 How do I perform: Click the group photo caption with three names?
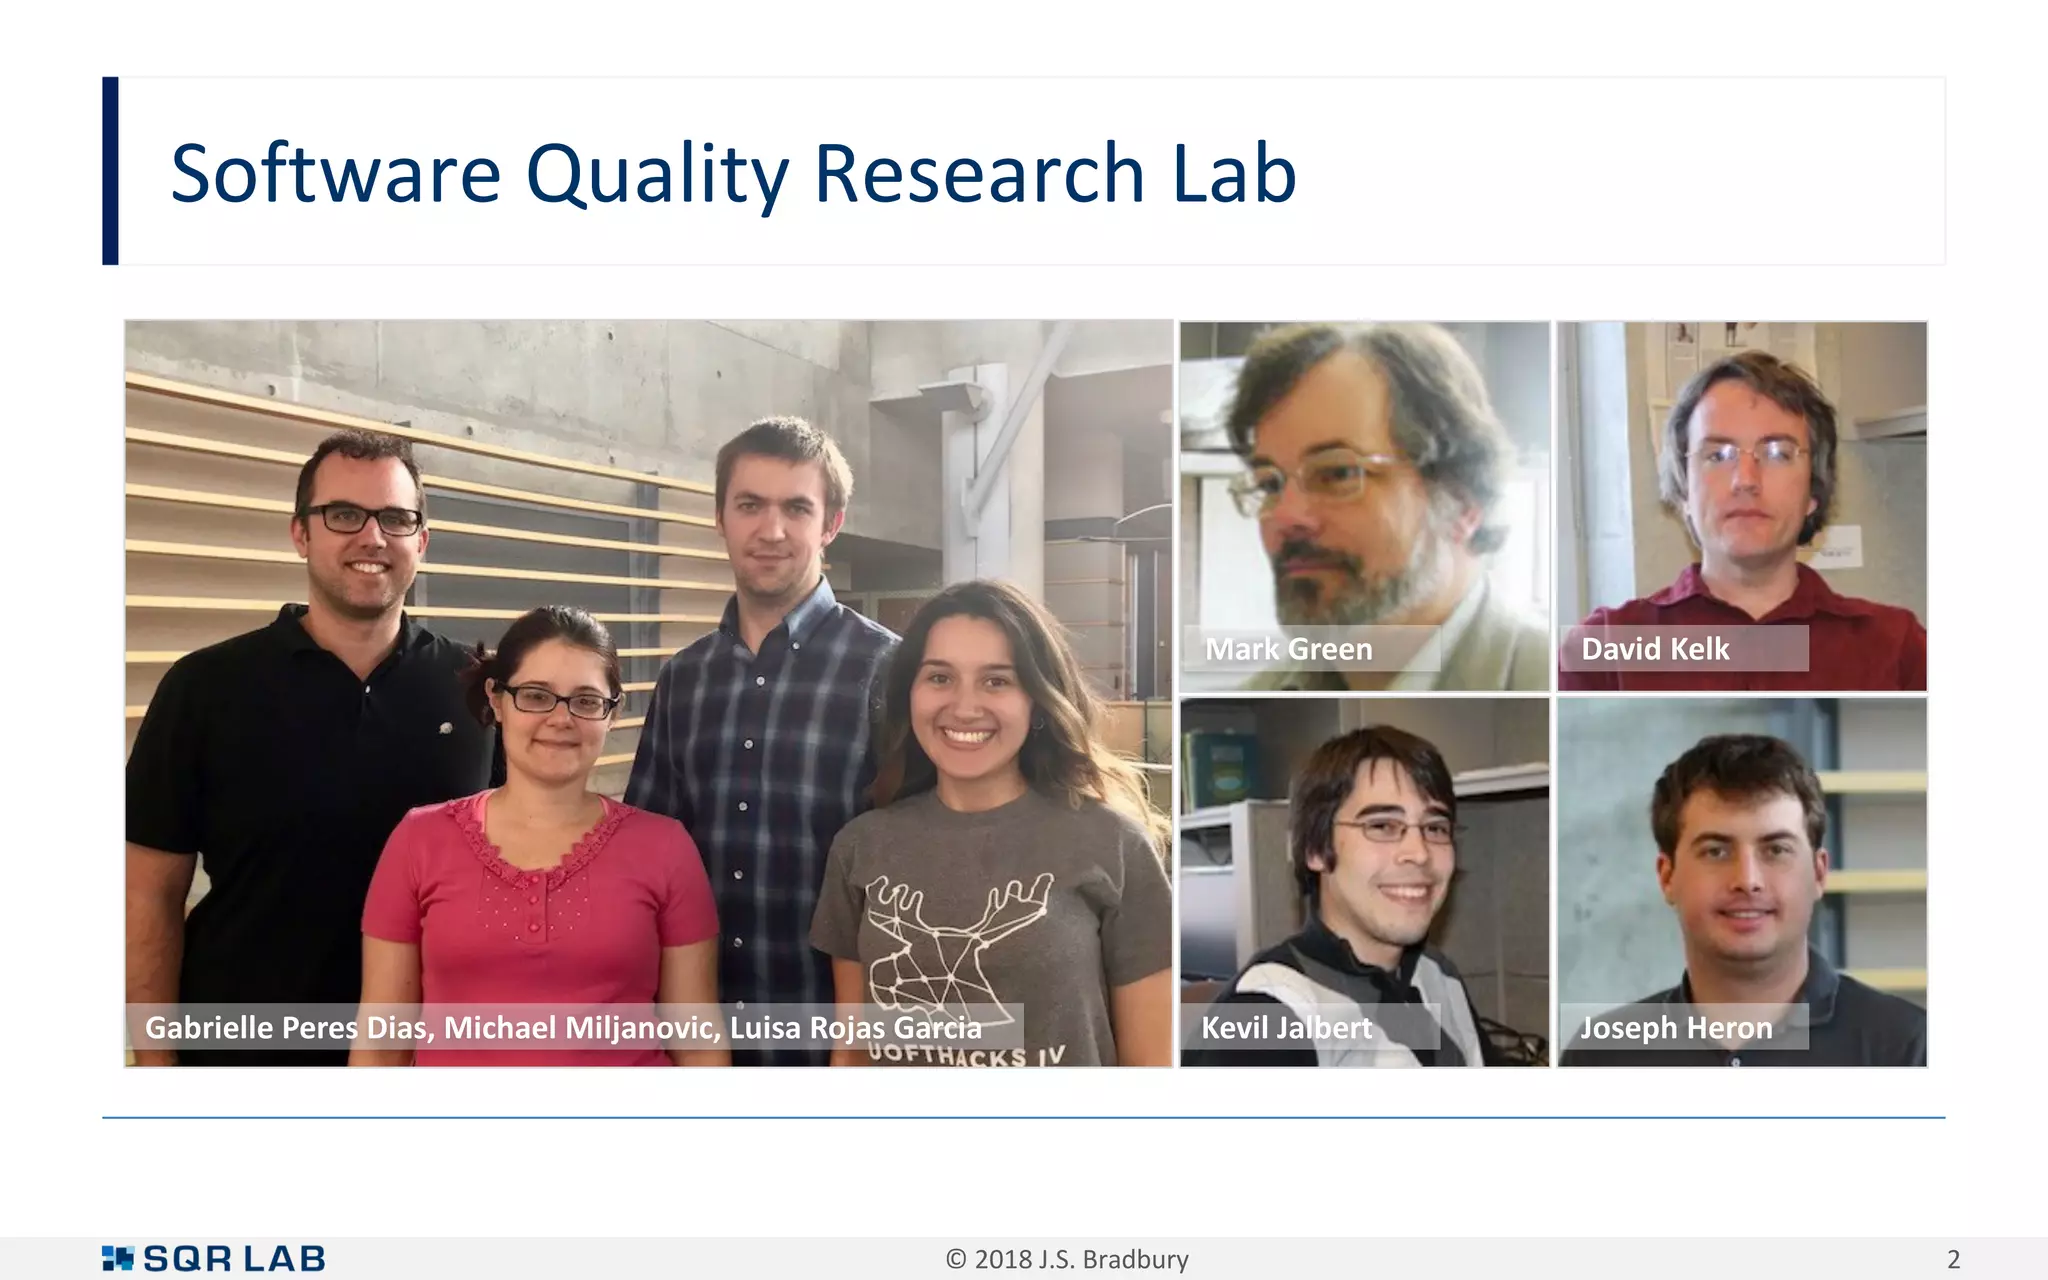pos(563,1027)
